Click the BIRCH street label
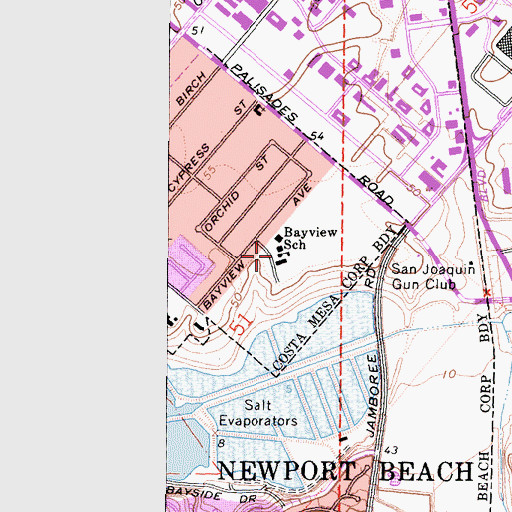 point(191,89)
